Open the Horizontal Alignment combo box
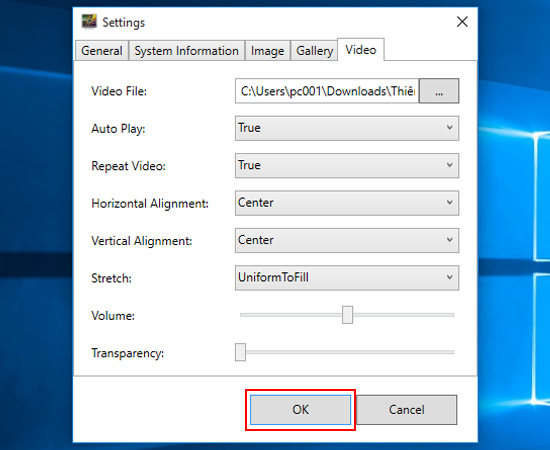Viewport: 550px width, 450px height. click(347, 203)
